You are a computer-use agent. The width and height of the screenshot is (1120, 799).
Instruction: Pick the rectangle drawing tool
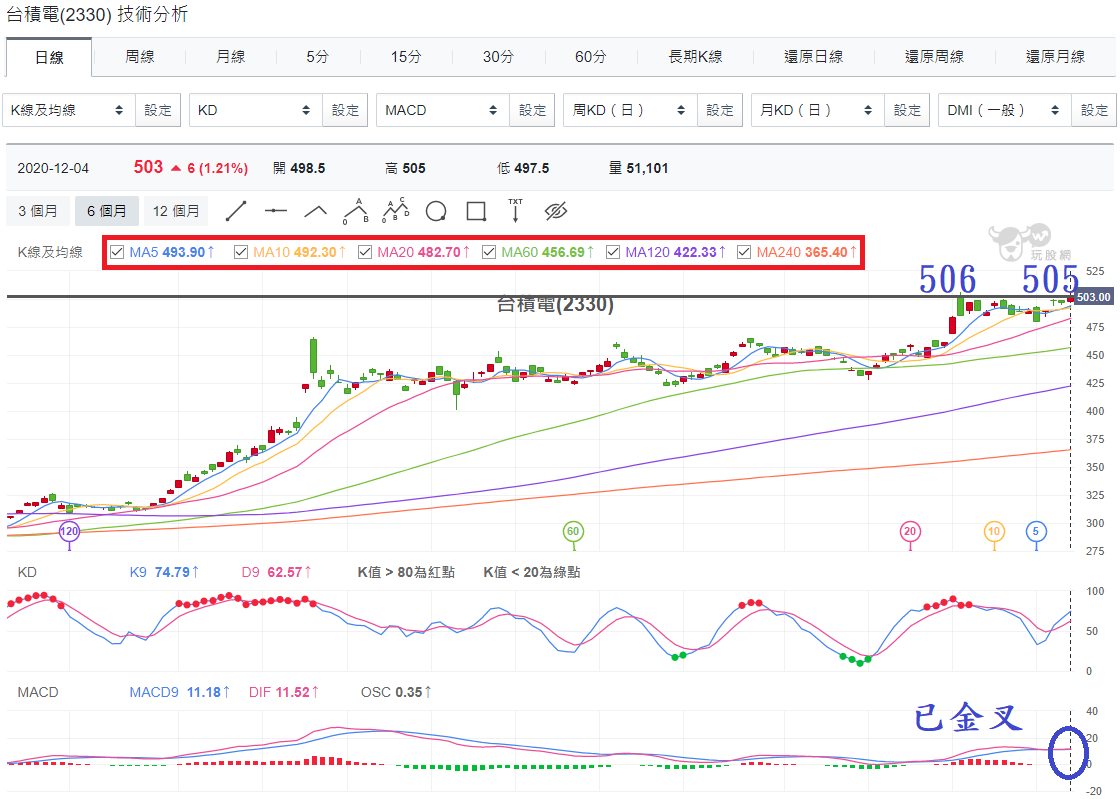(x=476, y=211)
